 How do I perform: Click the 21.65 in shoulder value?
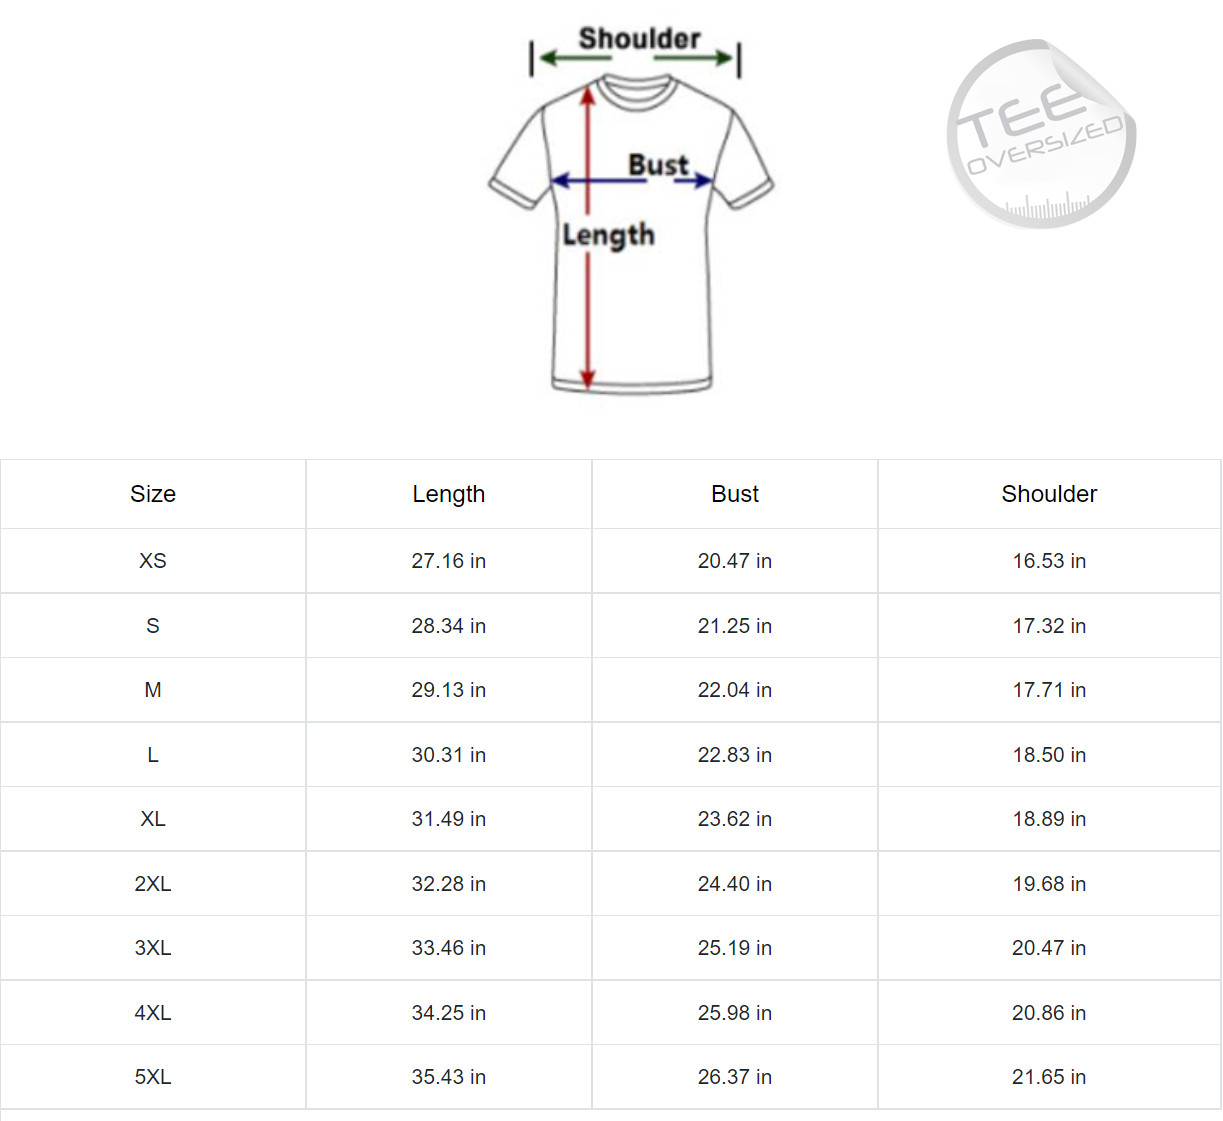1049,1077
